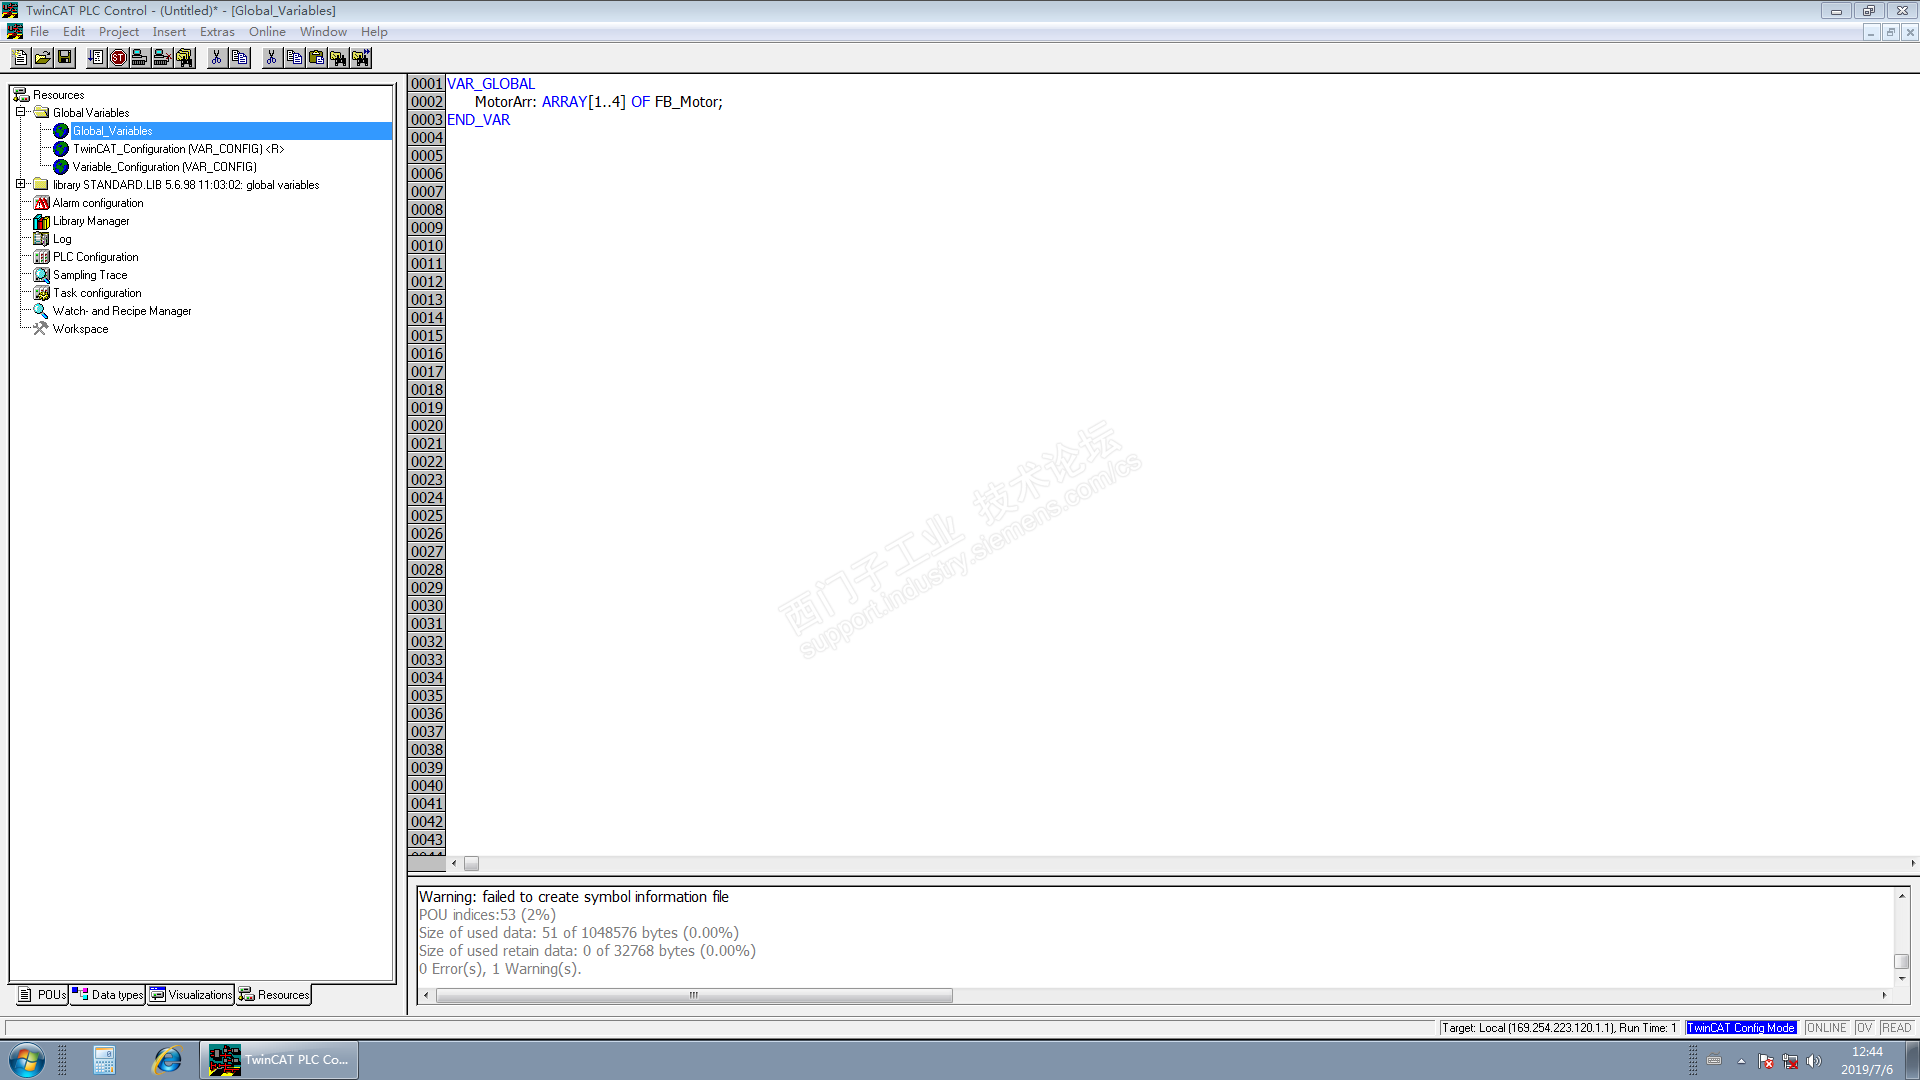The width and height of the screenshot is (1920, 1080).
Task: Click the Login computer icon
Action: point(140,58)
